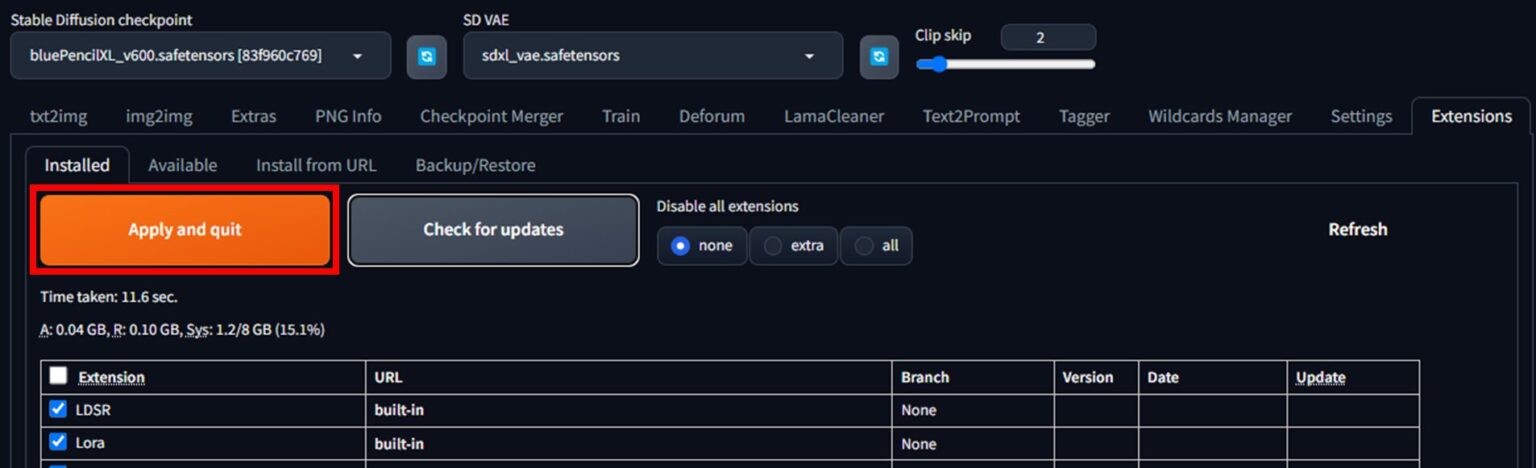This screenshot has width=1536, height=468.
Task: Select the 'all' disable extensions option
Action: (876, 246)
